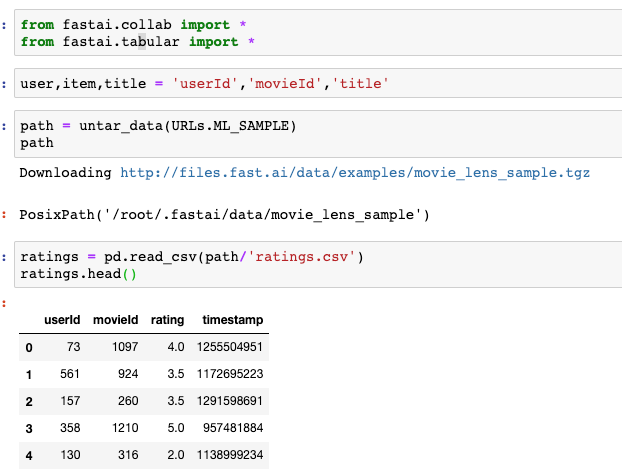
Task: Click fastai.collab import line
Action: [133, 25]
